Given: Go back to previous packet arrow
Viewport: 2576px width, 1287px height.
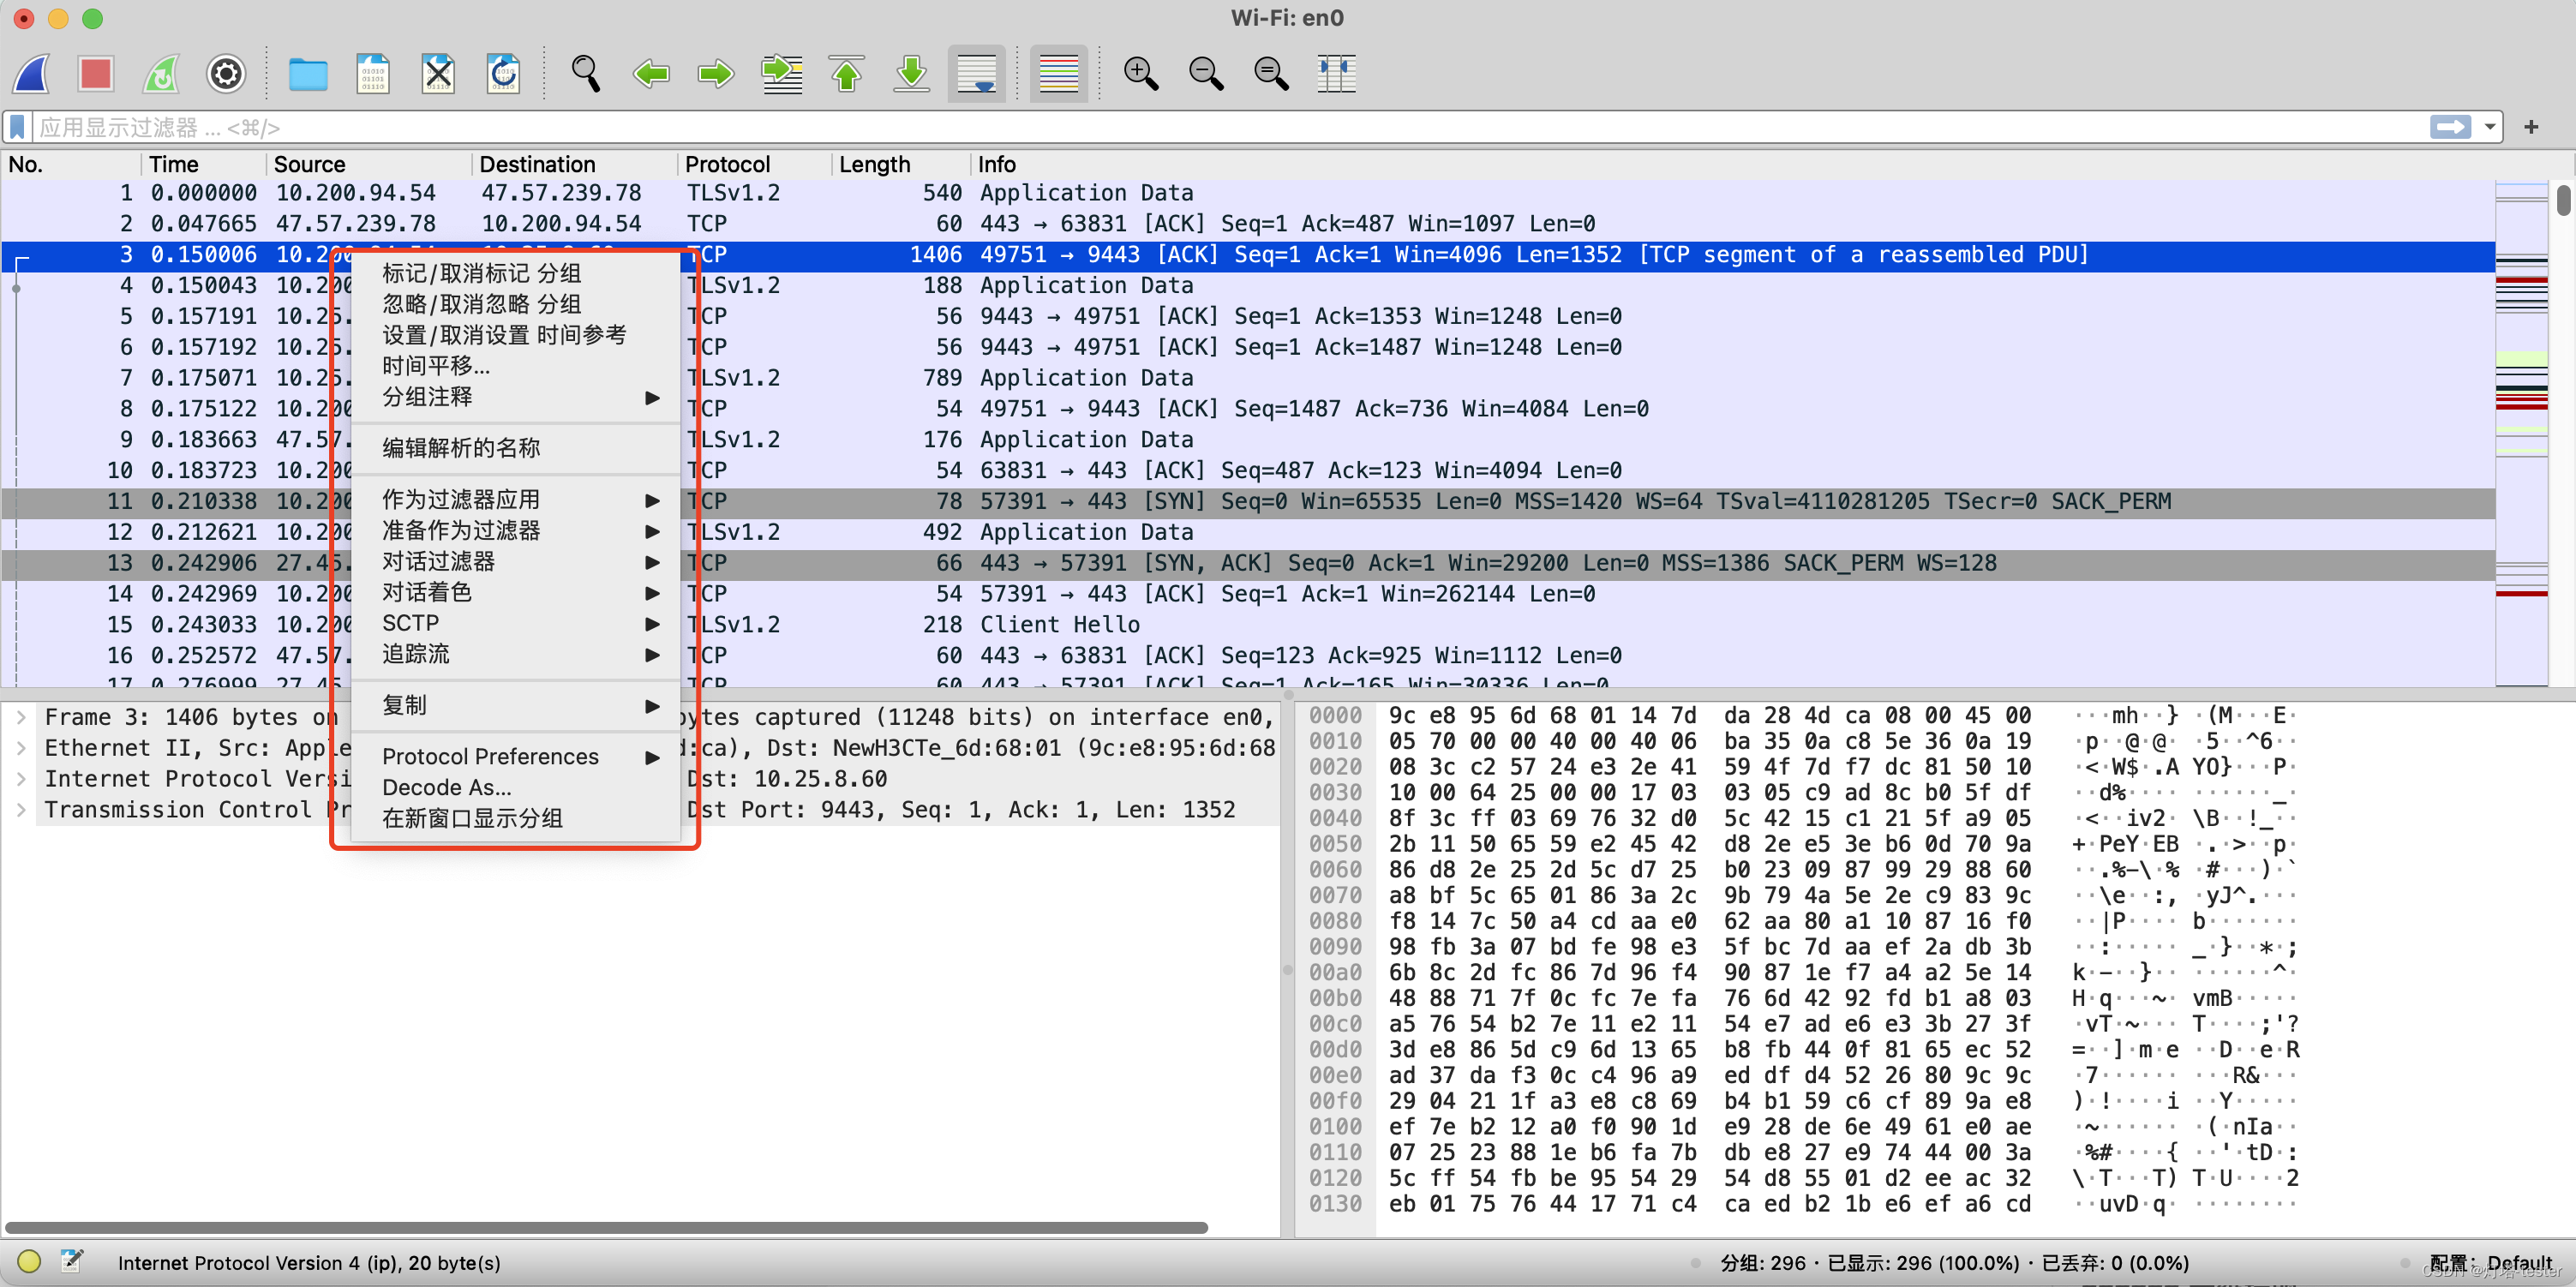Looking at the screenshot, I should pos(651,73).
